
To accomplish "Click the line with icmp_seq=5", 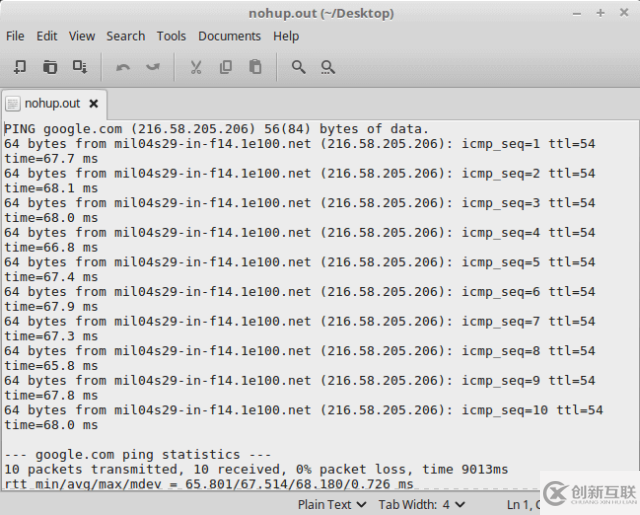I will coord(300,262).
